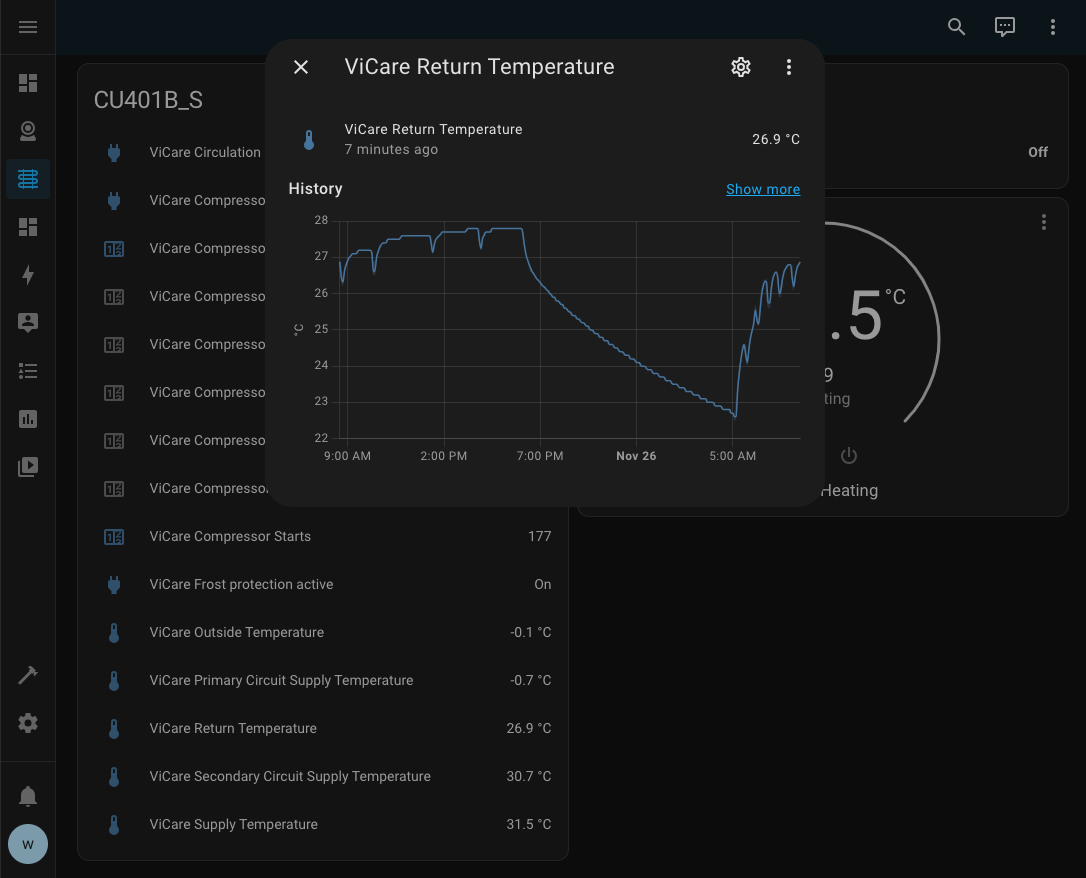
Task: Select the highlighted heating radiator sidebar icon
Action: [28, 179]
